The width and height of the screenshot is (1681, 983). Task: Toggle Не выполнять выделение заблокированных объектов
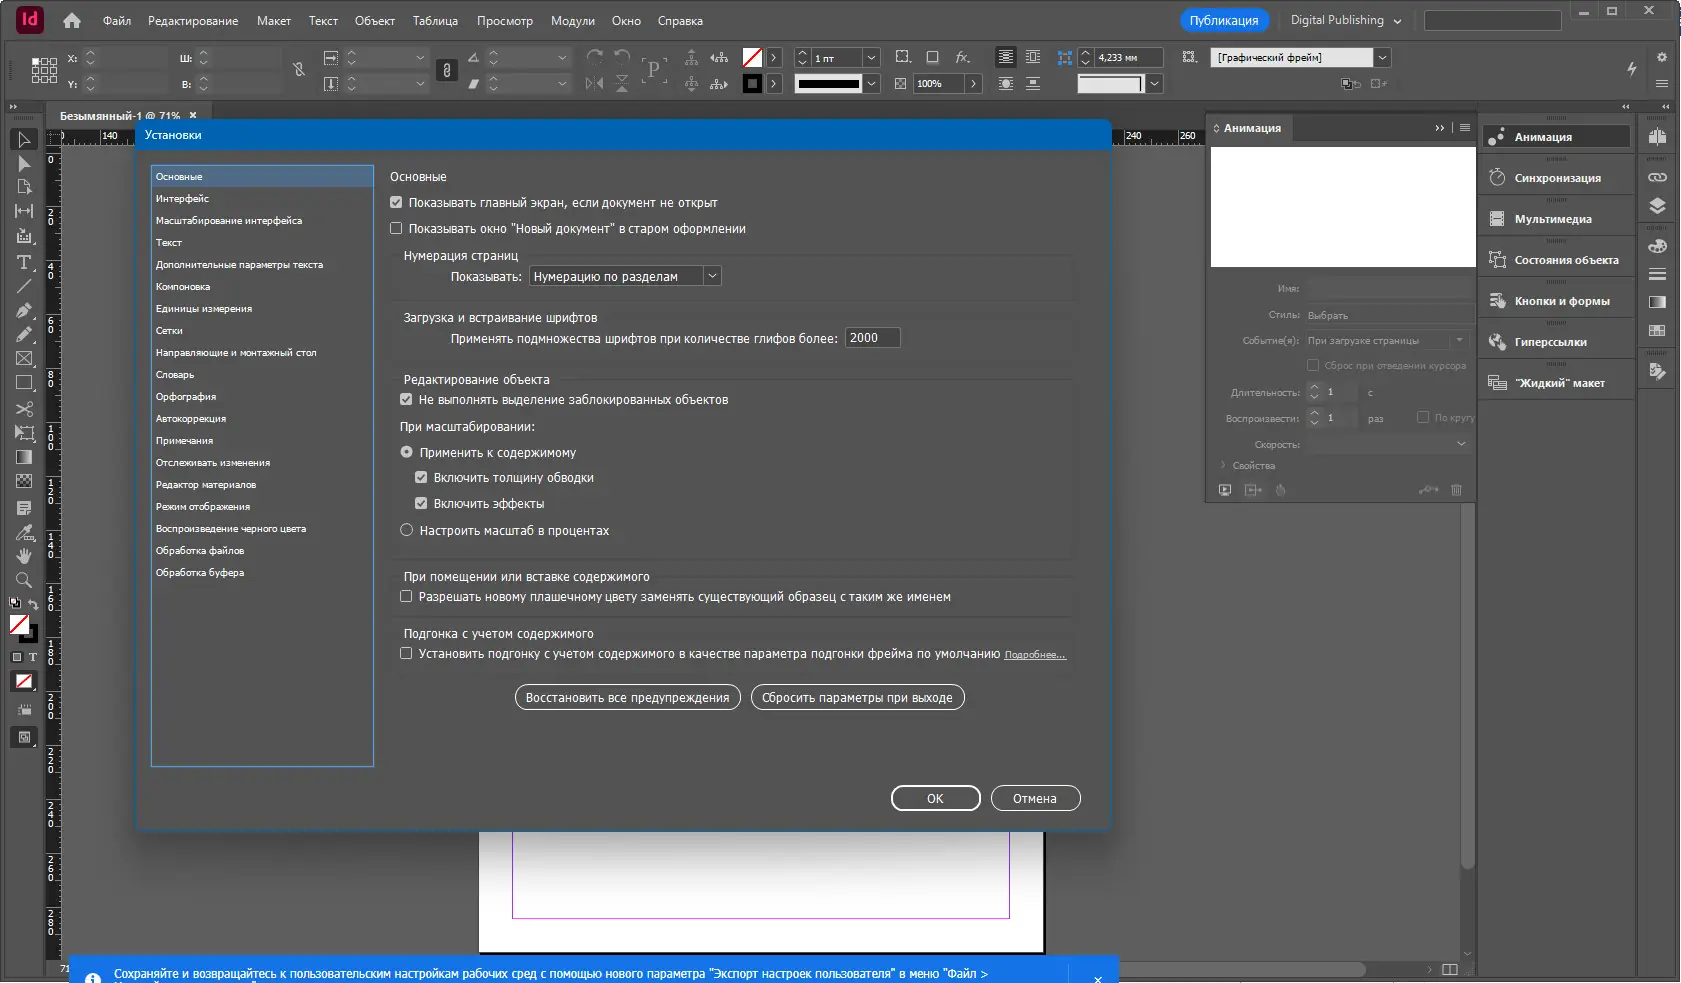[406, 399]
